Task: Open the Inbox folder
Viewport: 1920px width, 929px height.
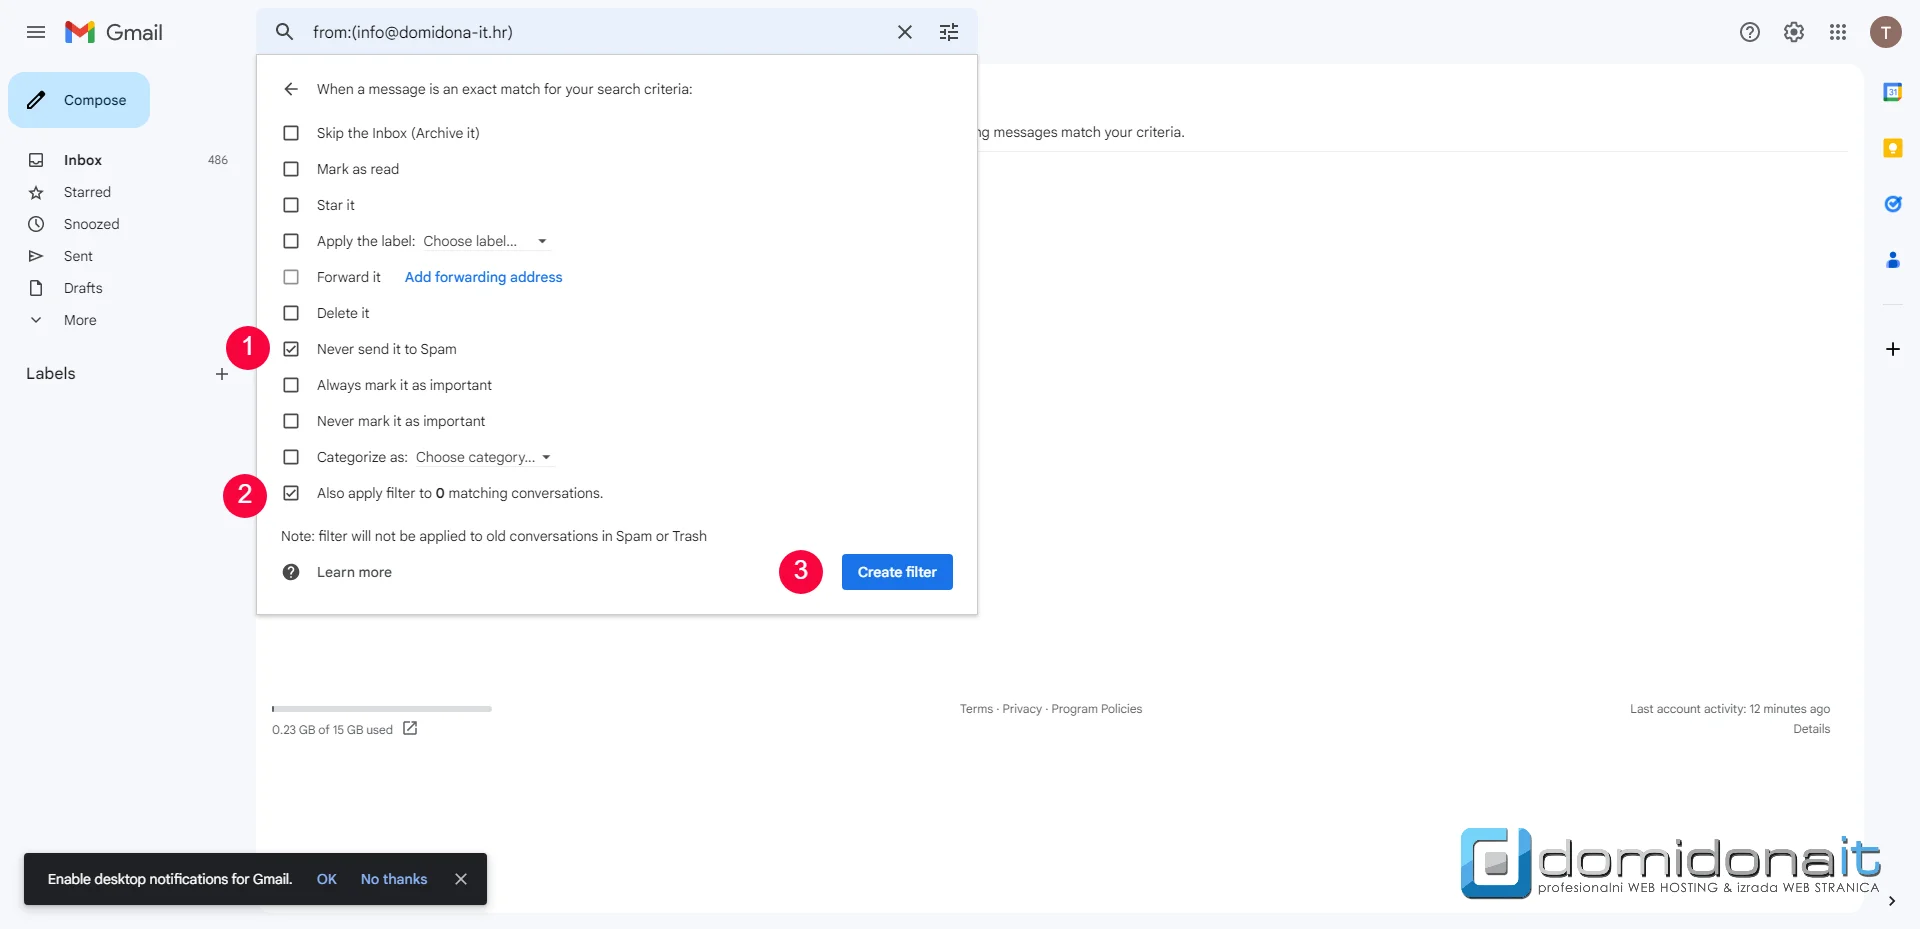Action: pos(83,160)
